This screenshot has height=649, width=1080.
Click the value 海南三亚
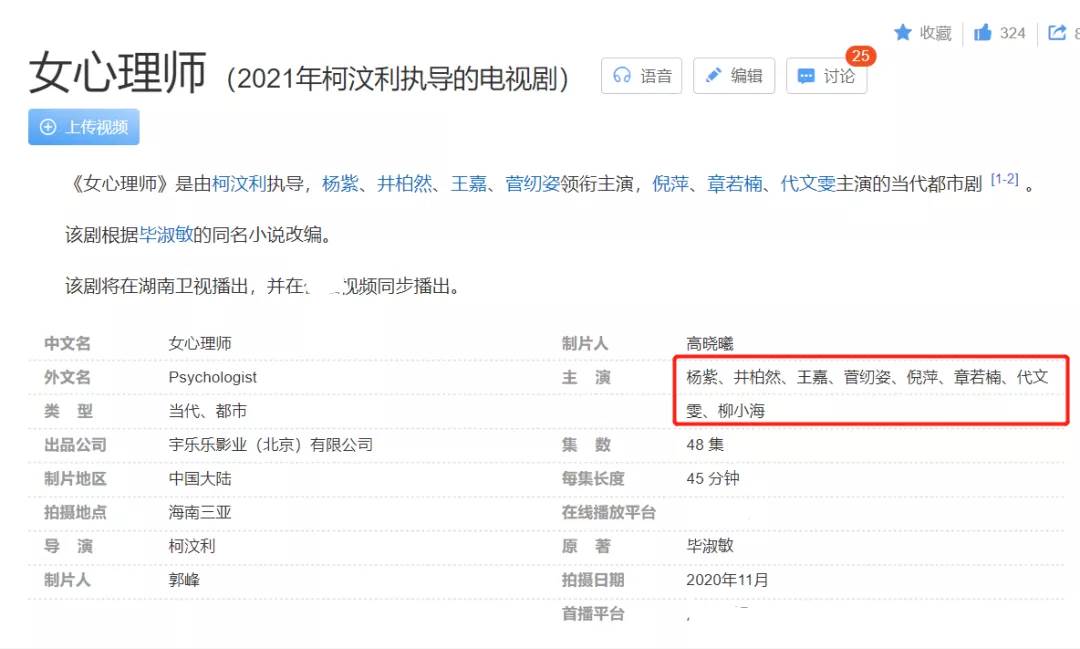[x=200, y=512]
